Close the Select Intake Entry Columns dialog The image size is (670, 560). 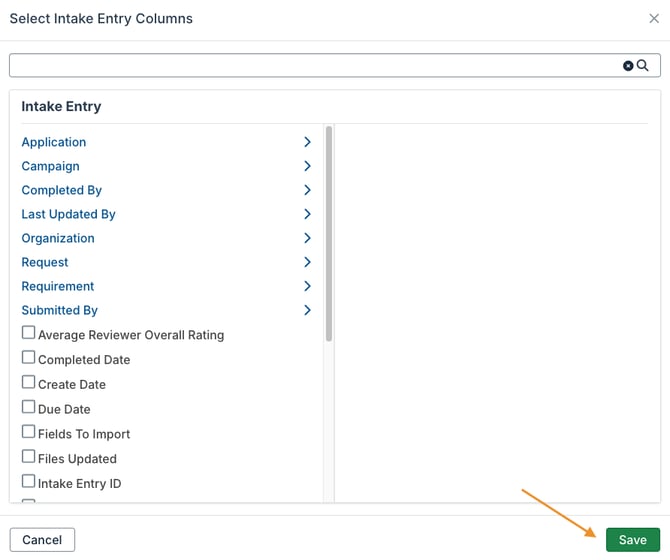pyautogui.click(x=654, y=18)
